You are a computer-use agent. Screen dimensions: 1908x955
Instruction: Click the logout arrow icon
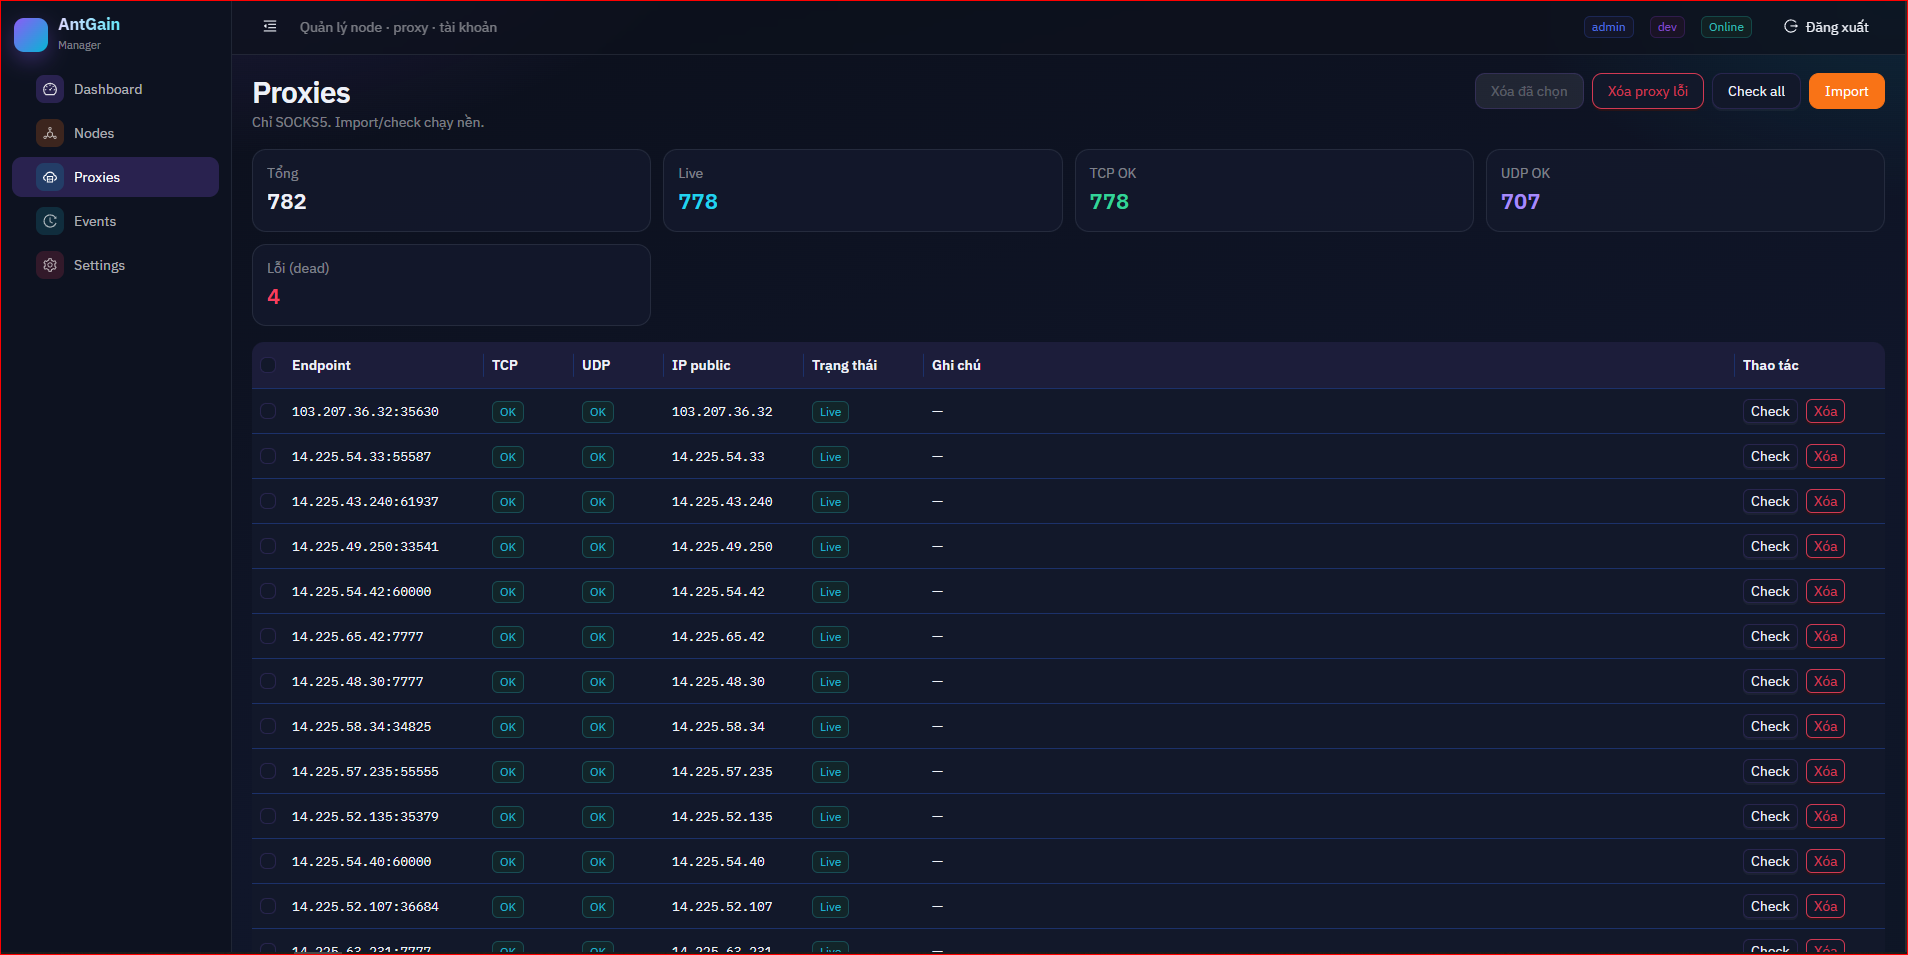coord(1791,27)
